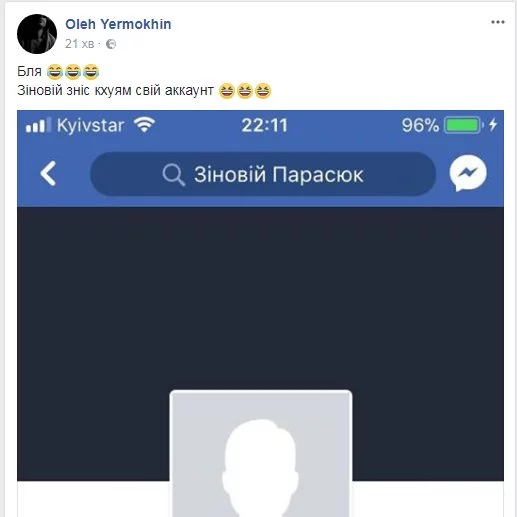
Task: Click the 22:11 clock in status bar
Action: click(264, 126)
